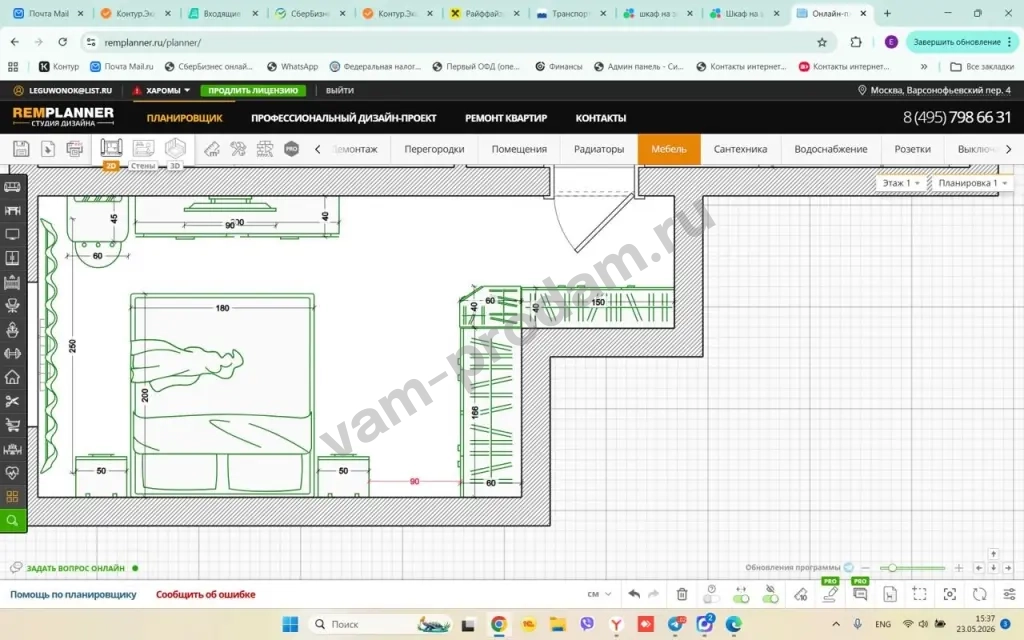Open the Радиаторы tab

point(599,149)
